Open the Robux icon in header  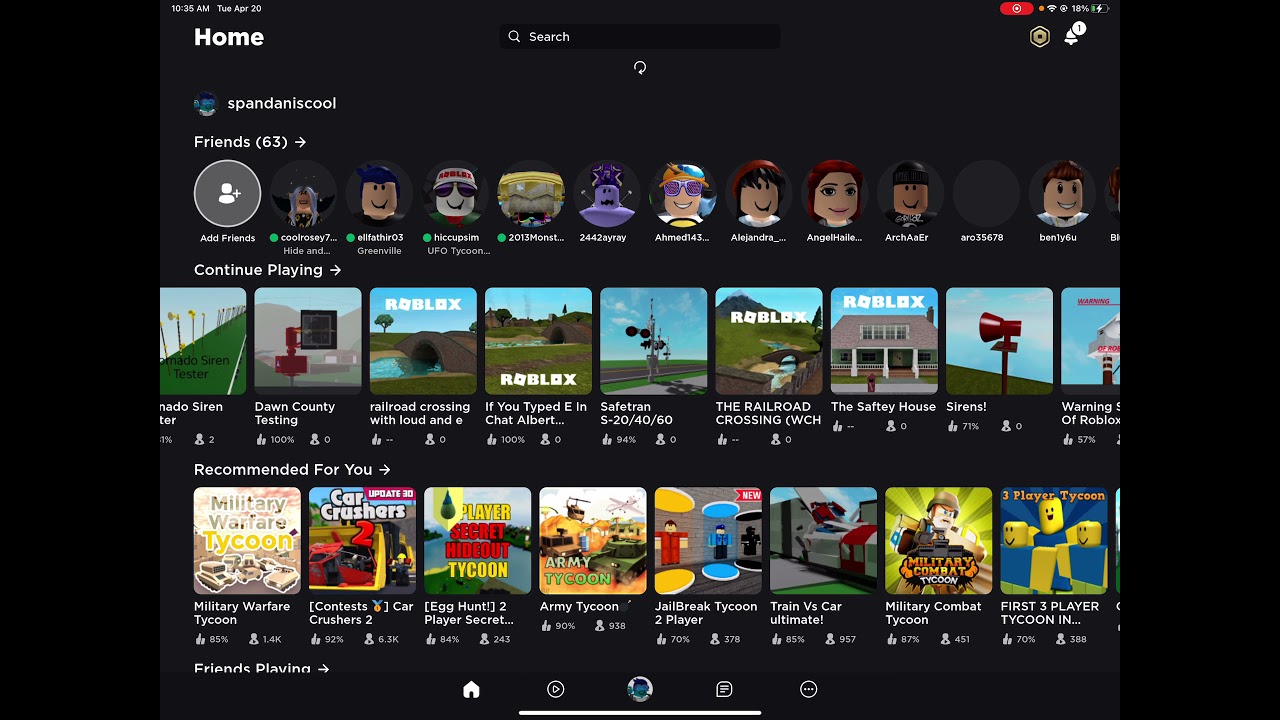(1040, 37)
